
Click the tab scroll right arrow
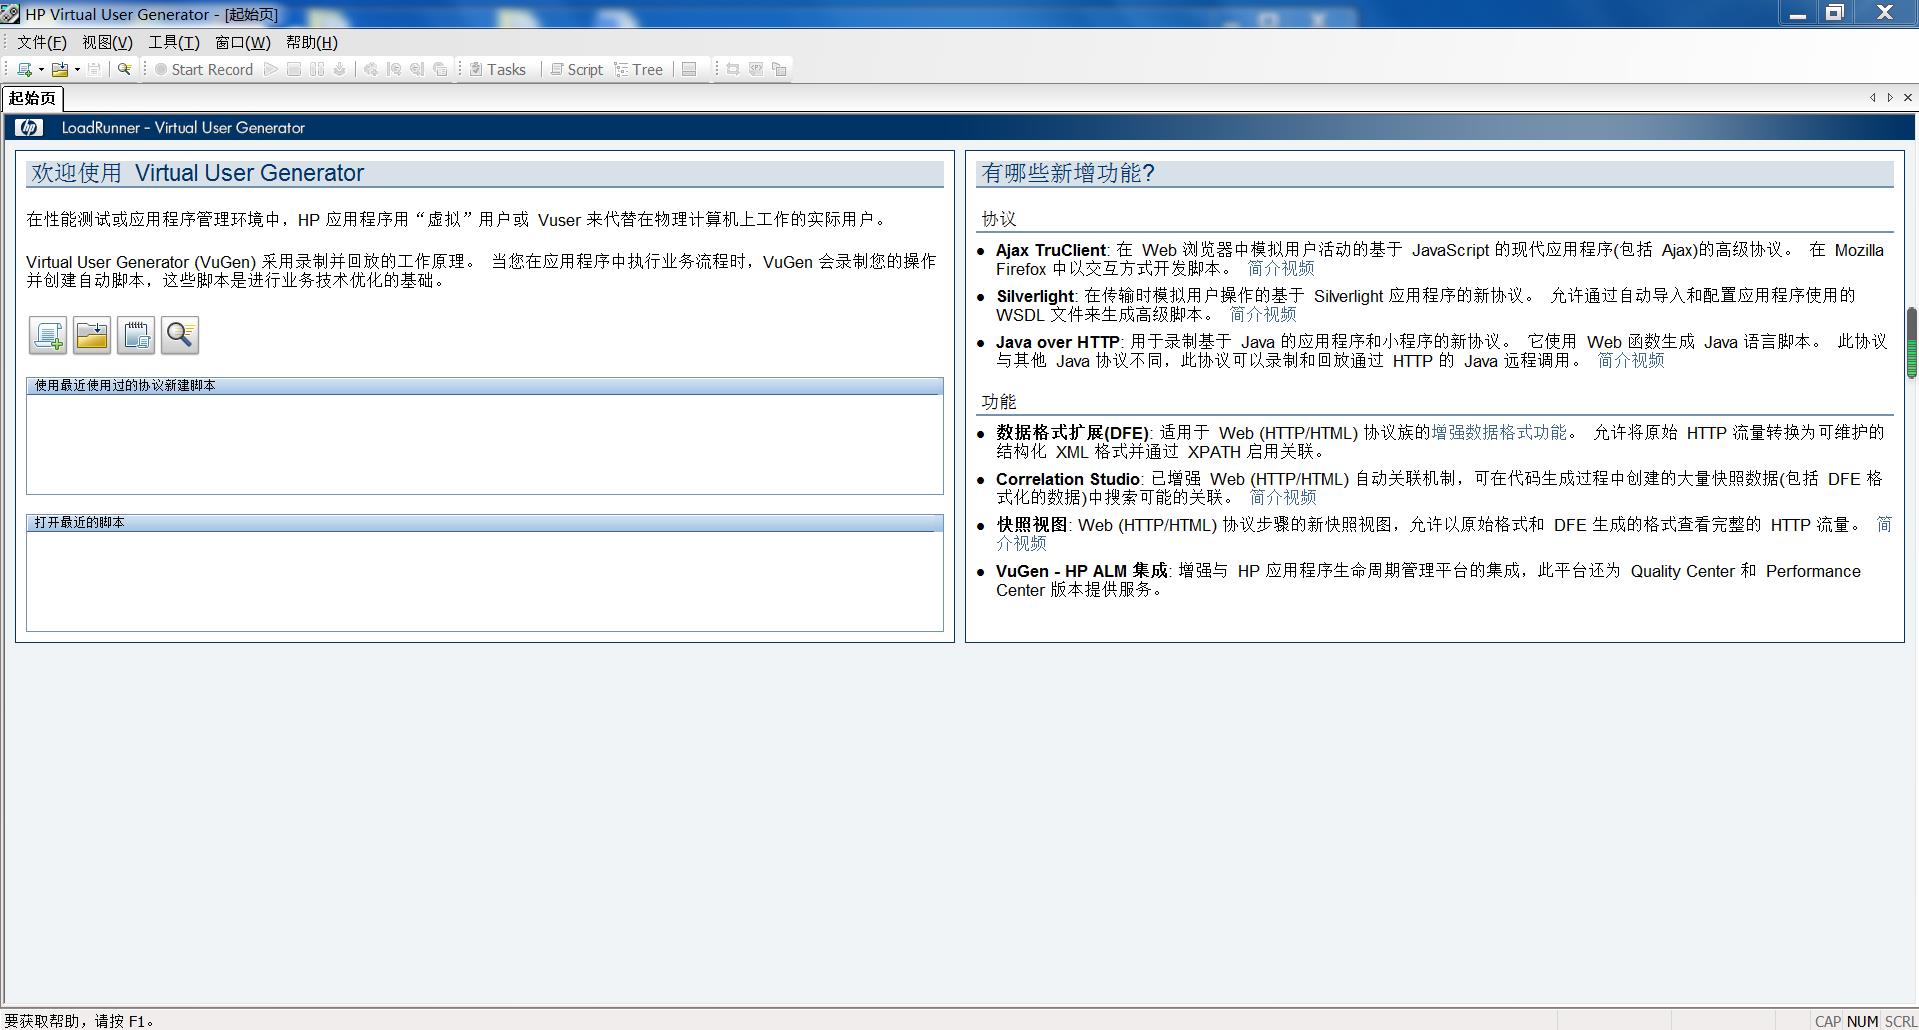tap(1890, 98)
